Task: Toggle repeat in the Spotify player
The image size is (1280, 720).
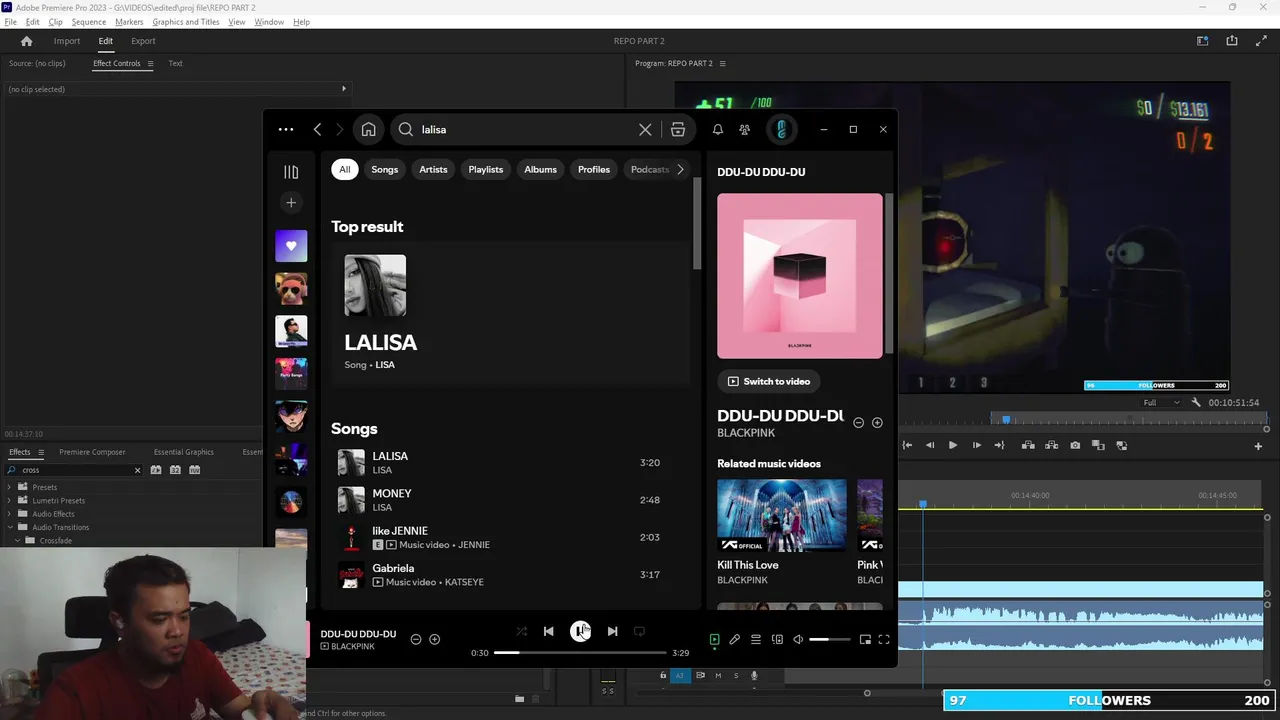Action: (639, 631)
